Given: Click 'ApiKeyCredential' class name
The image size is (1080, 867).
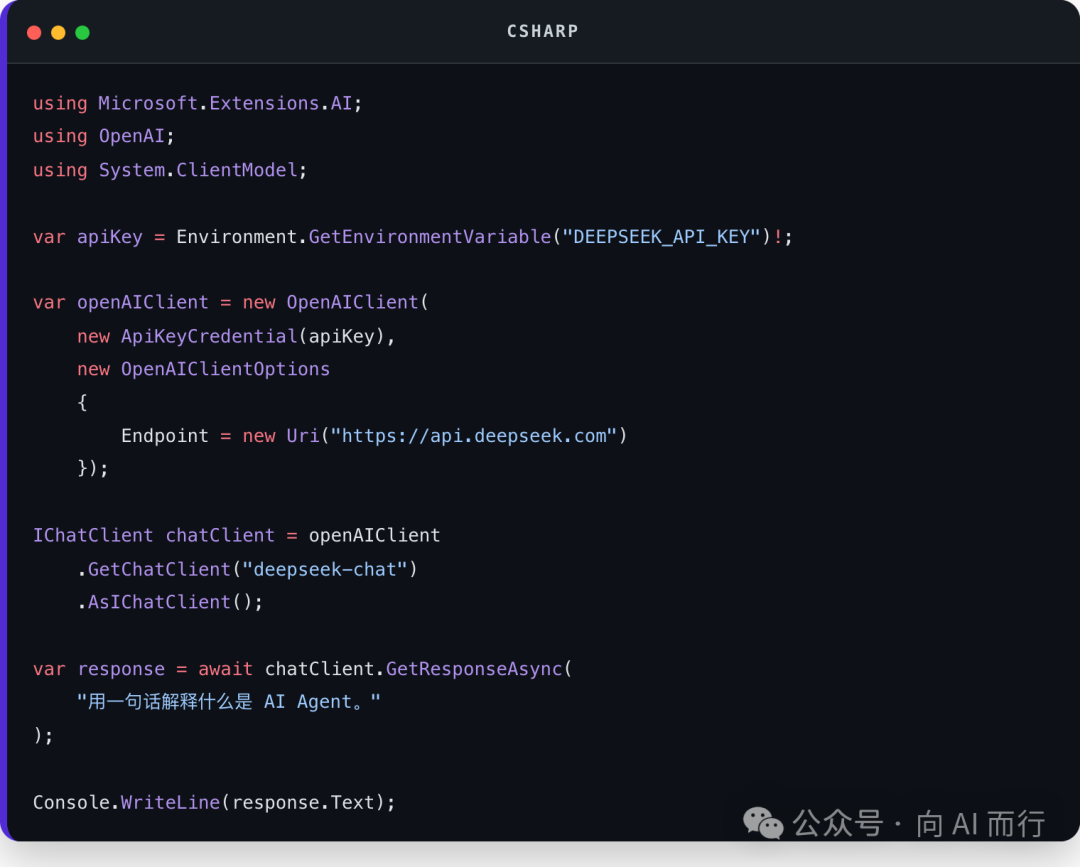Looking at the screenshot, I should [x=209, y=336].
